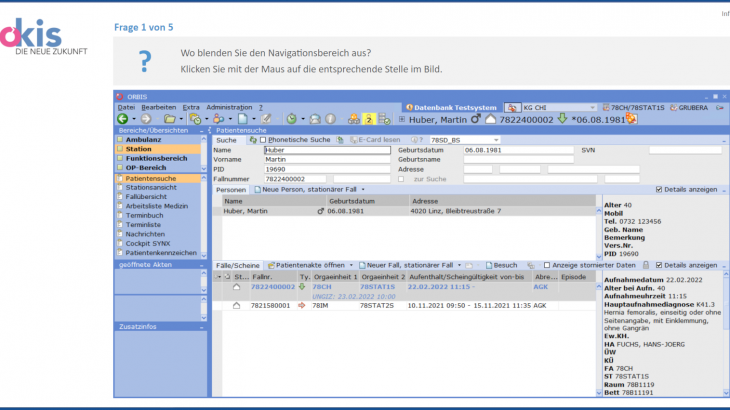Enable the Phonetische Suche checkbox
Screen dimensions: 730x410
click(263, 140)
